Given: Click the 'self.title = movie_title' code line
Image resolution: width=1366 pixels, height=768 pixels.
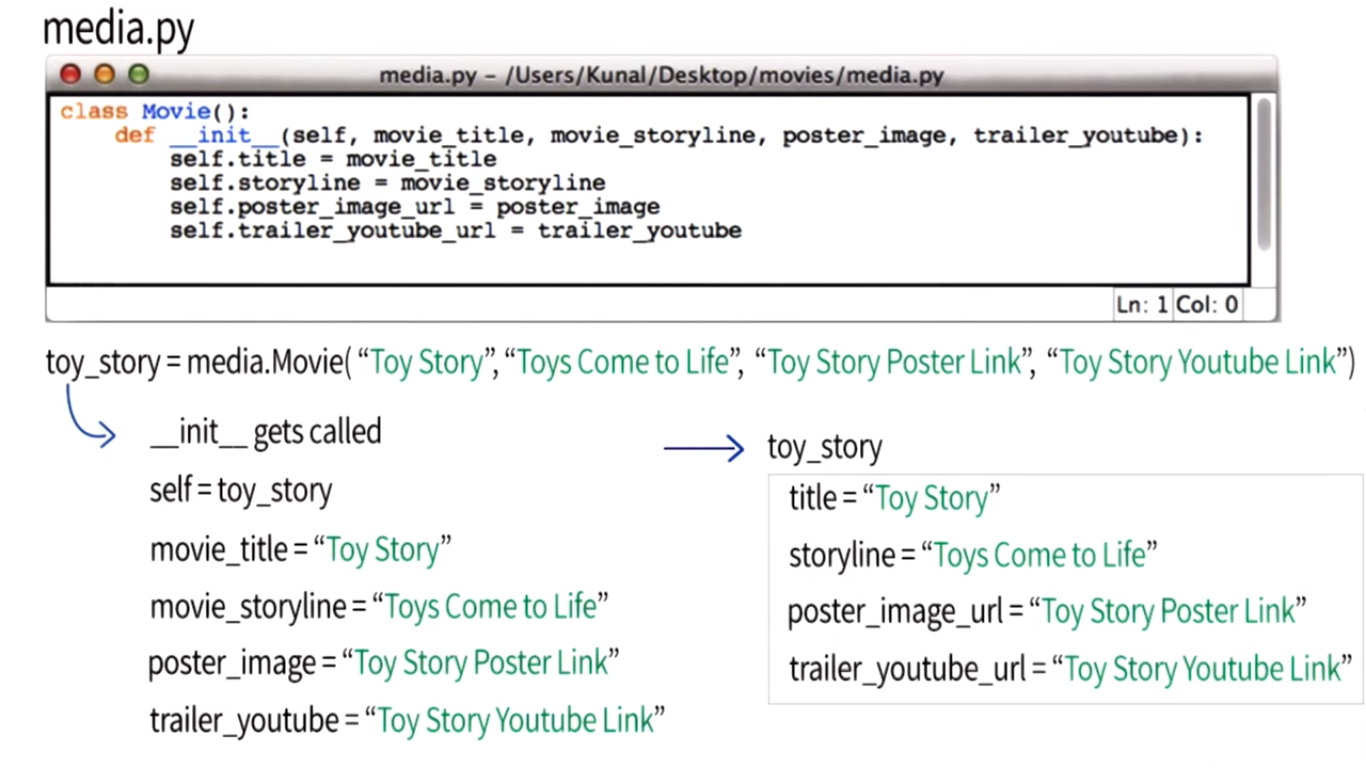Looking at the screenshot, I should tap(333, 160).
